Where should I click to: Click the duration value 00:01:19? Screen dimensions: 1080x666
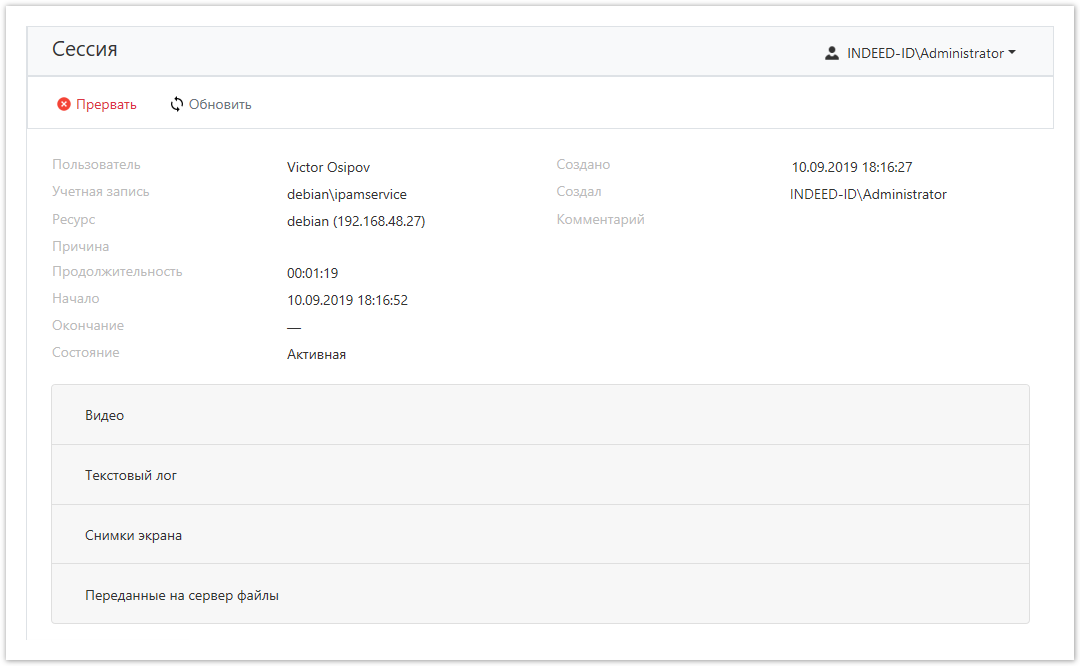(x=312, y=273)
